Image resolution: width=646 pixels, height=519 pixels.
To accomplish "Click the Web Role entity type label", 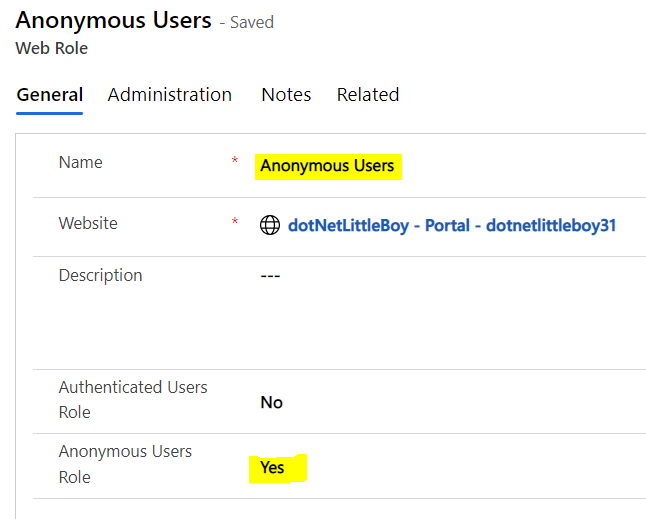I will (x=51, y=48).
